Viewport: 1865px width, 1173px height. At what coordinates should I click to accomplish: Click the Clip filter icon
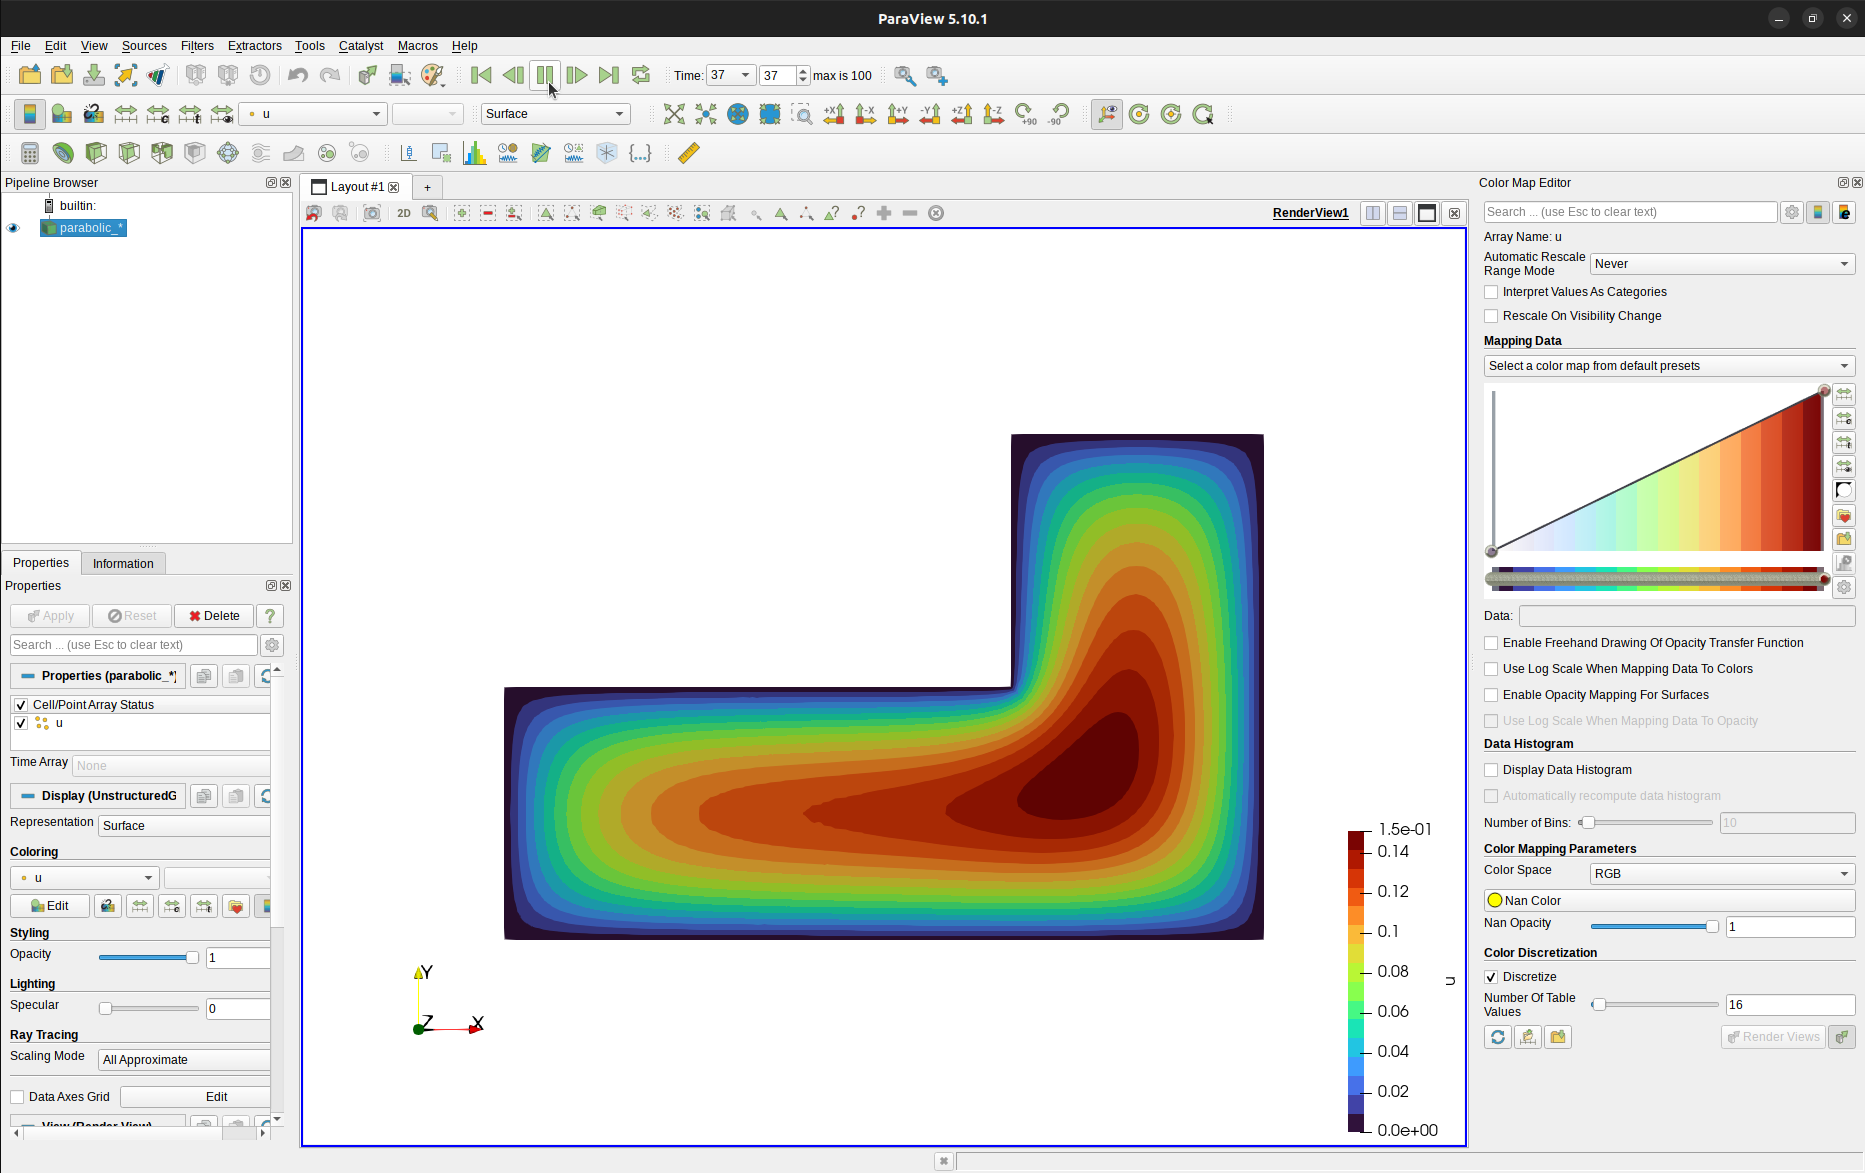96,153
